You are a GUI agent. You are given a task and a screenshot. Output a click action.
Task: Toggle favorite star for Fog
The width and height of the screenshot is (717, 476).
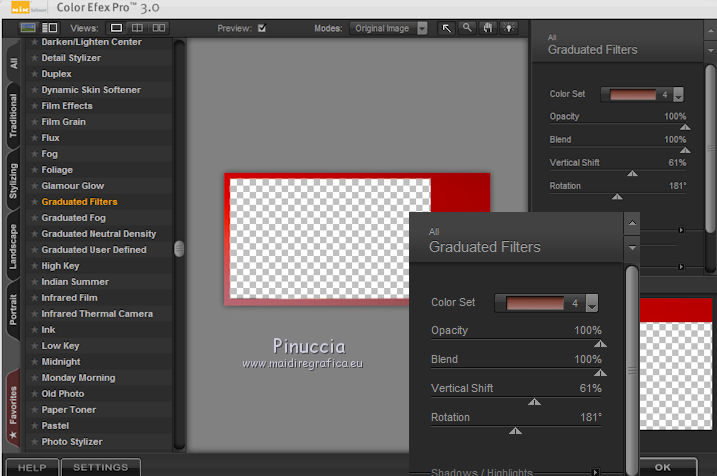point(34,154)
